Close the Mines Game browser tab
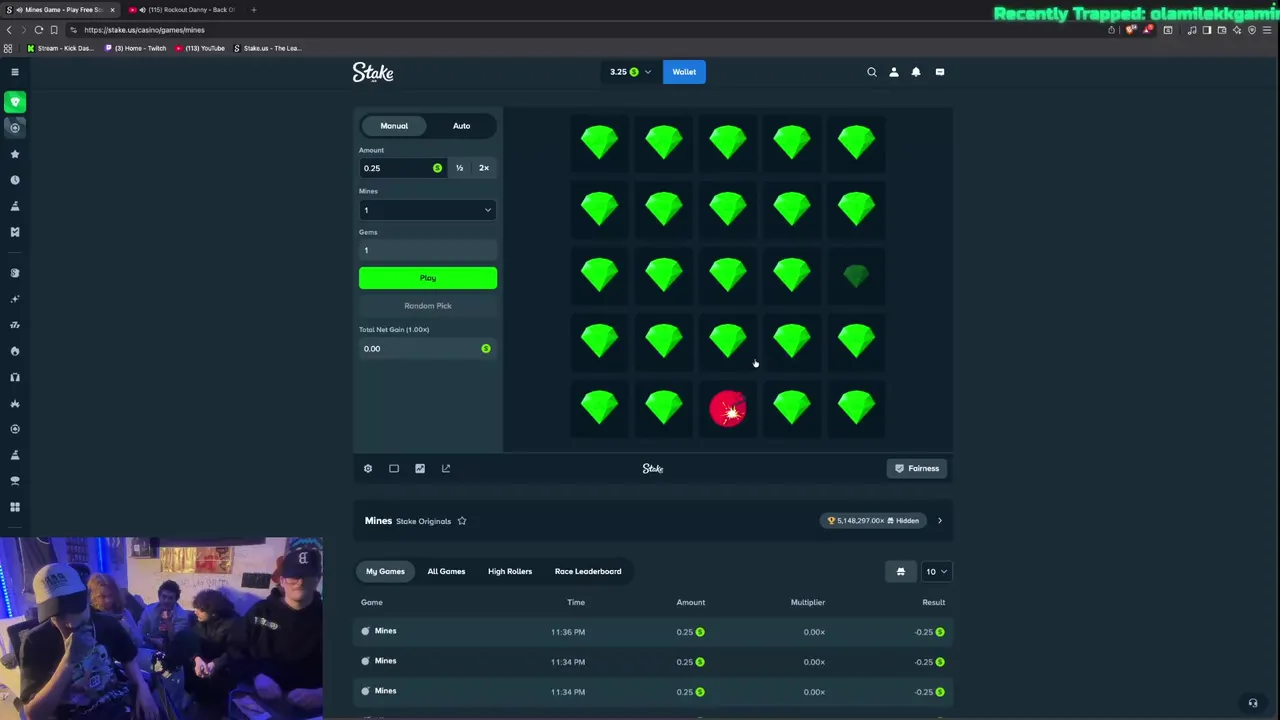This screenshot has height=720, width=1280. point(112,10)
